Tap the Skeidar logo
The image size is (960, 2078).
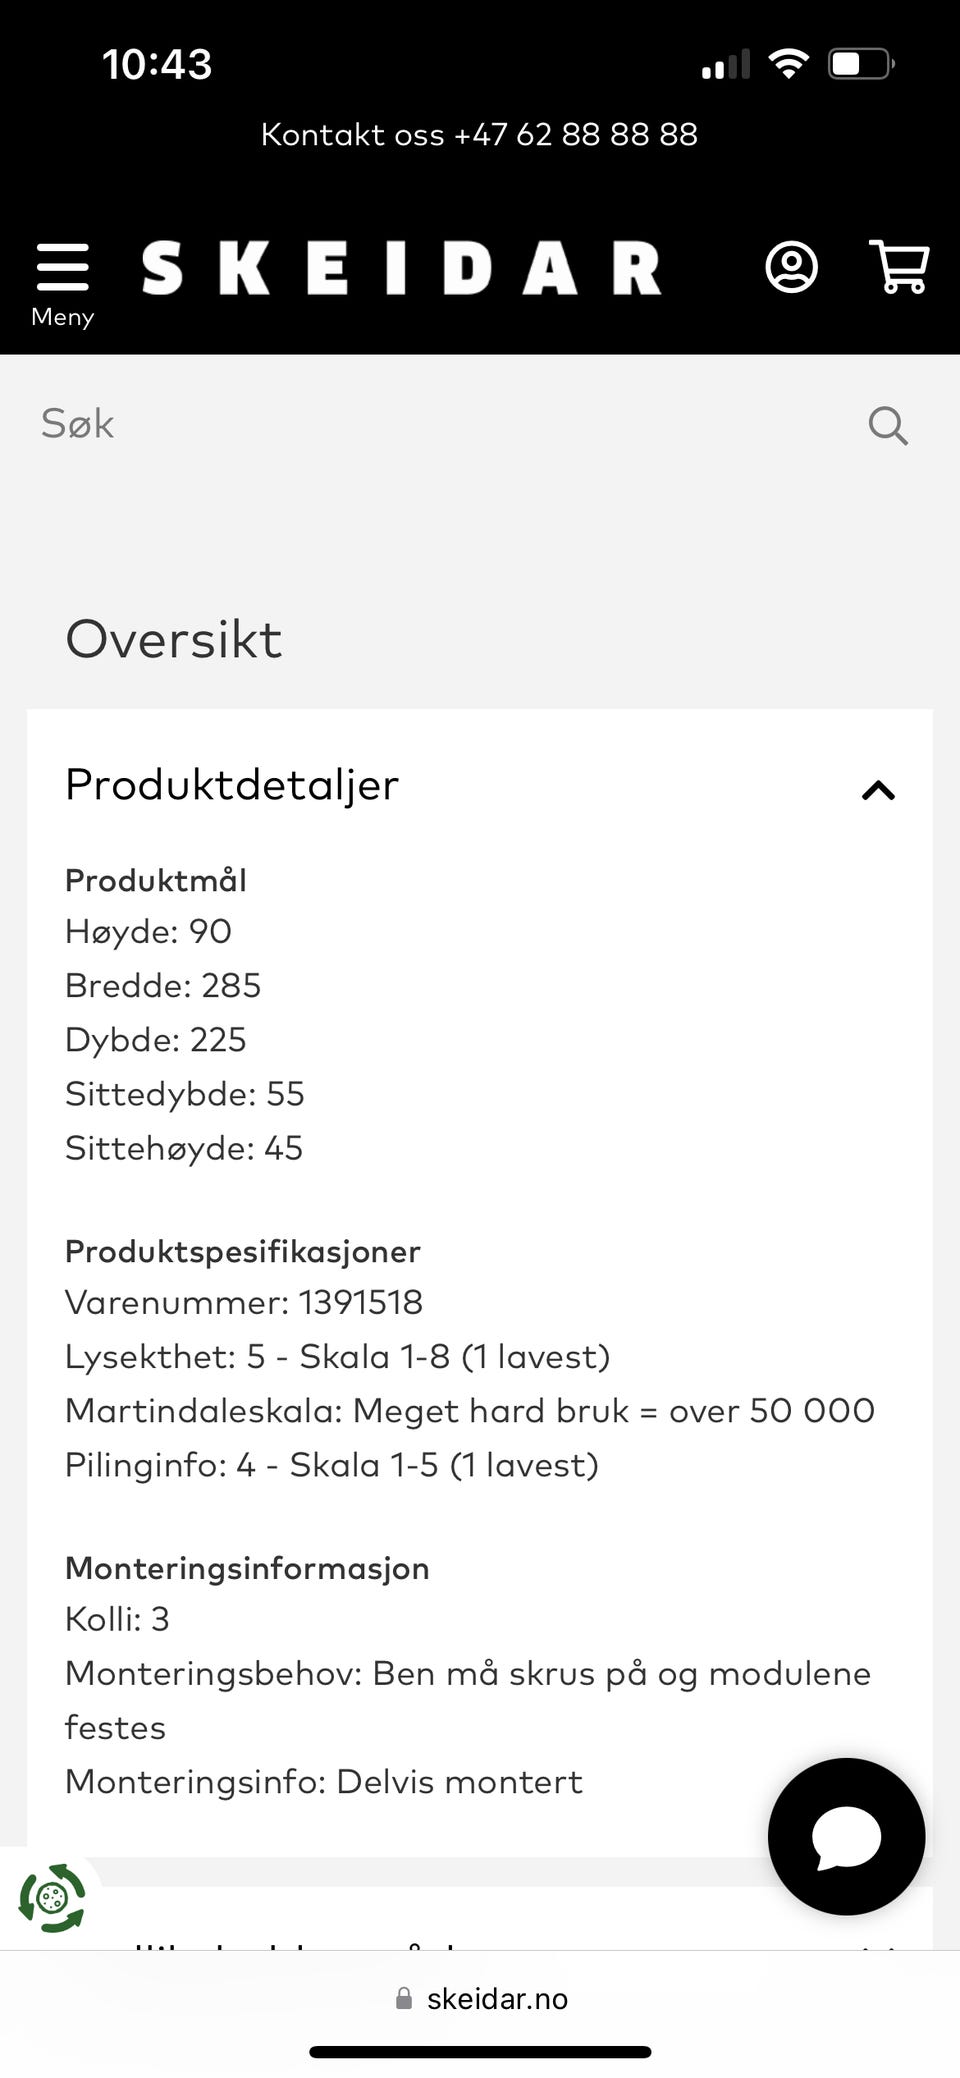tap(401, 268)
